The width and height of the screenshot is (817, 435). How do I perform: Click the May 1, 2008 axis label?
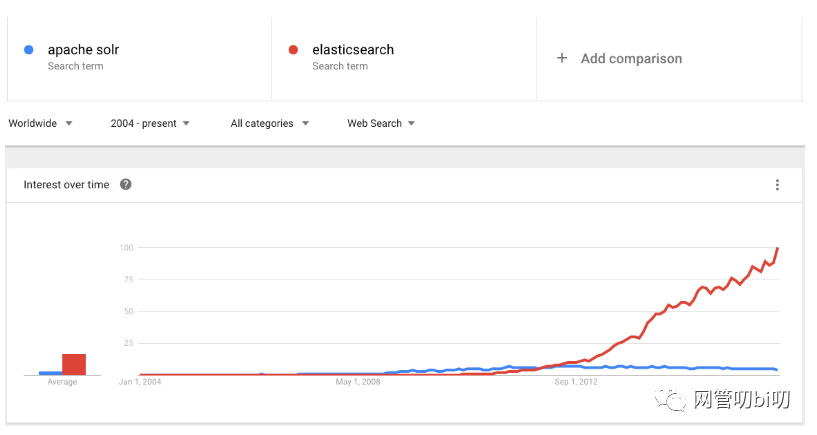coord(358,381)
